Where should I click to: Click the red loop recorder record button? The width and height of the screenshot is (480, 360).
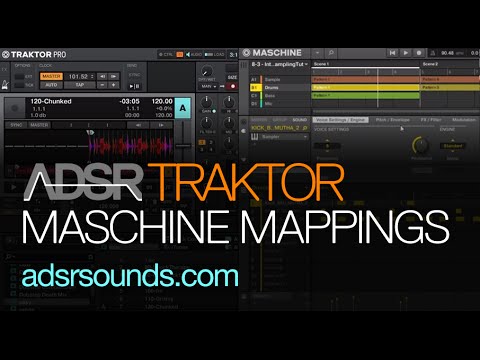click(x=232, y=86)
